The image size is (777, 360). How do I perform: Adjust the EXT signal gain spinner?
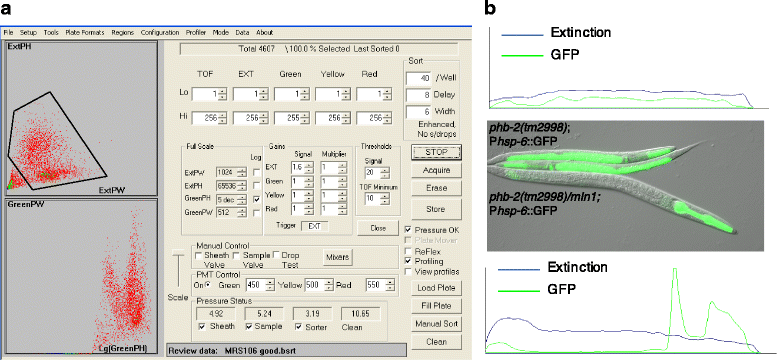(x=310, y=168)
